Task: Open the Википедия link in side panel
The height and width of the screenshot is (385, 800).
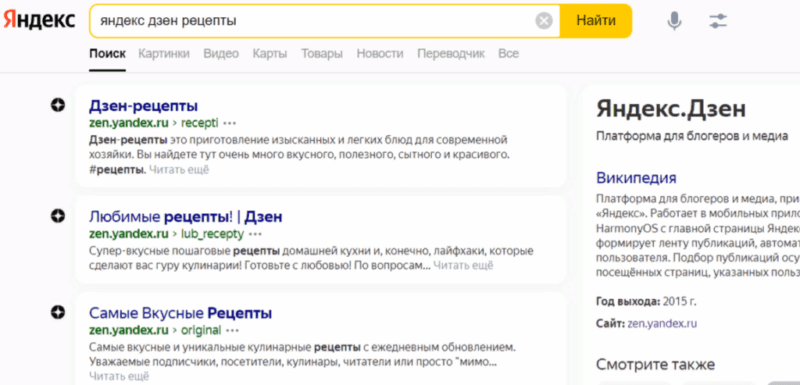Action: coord(636,178)
